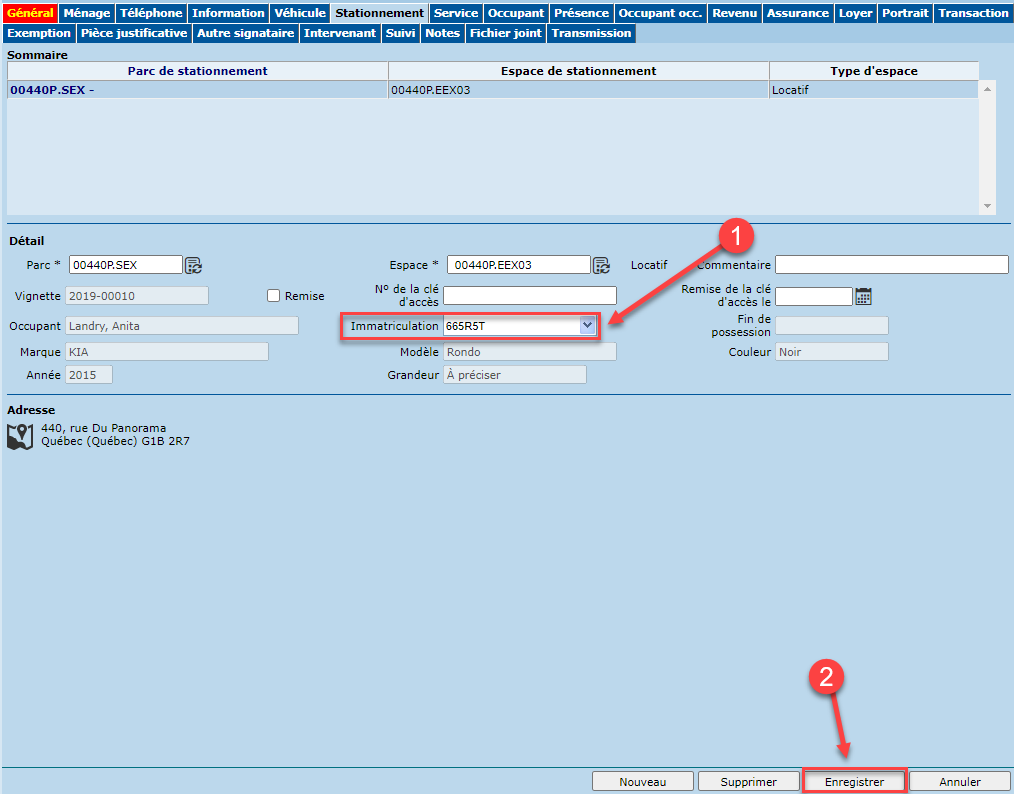Expand the Immatriculation dropdown
Image resolution: width=1014 pixels, height=794 pixels.
587,326
